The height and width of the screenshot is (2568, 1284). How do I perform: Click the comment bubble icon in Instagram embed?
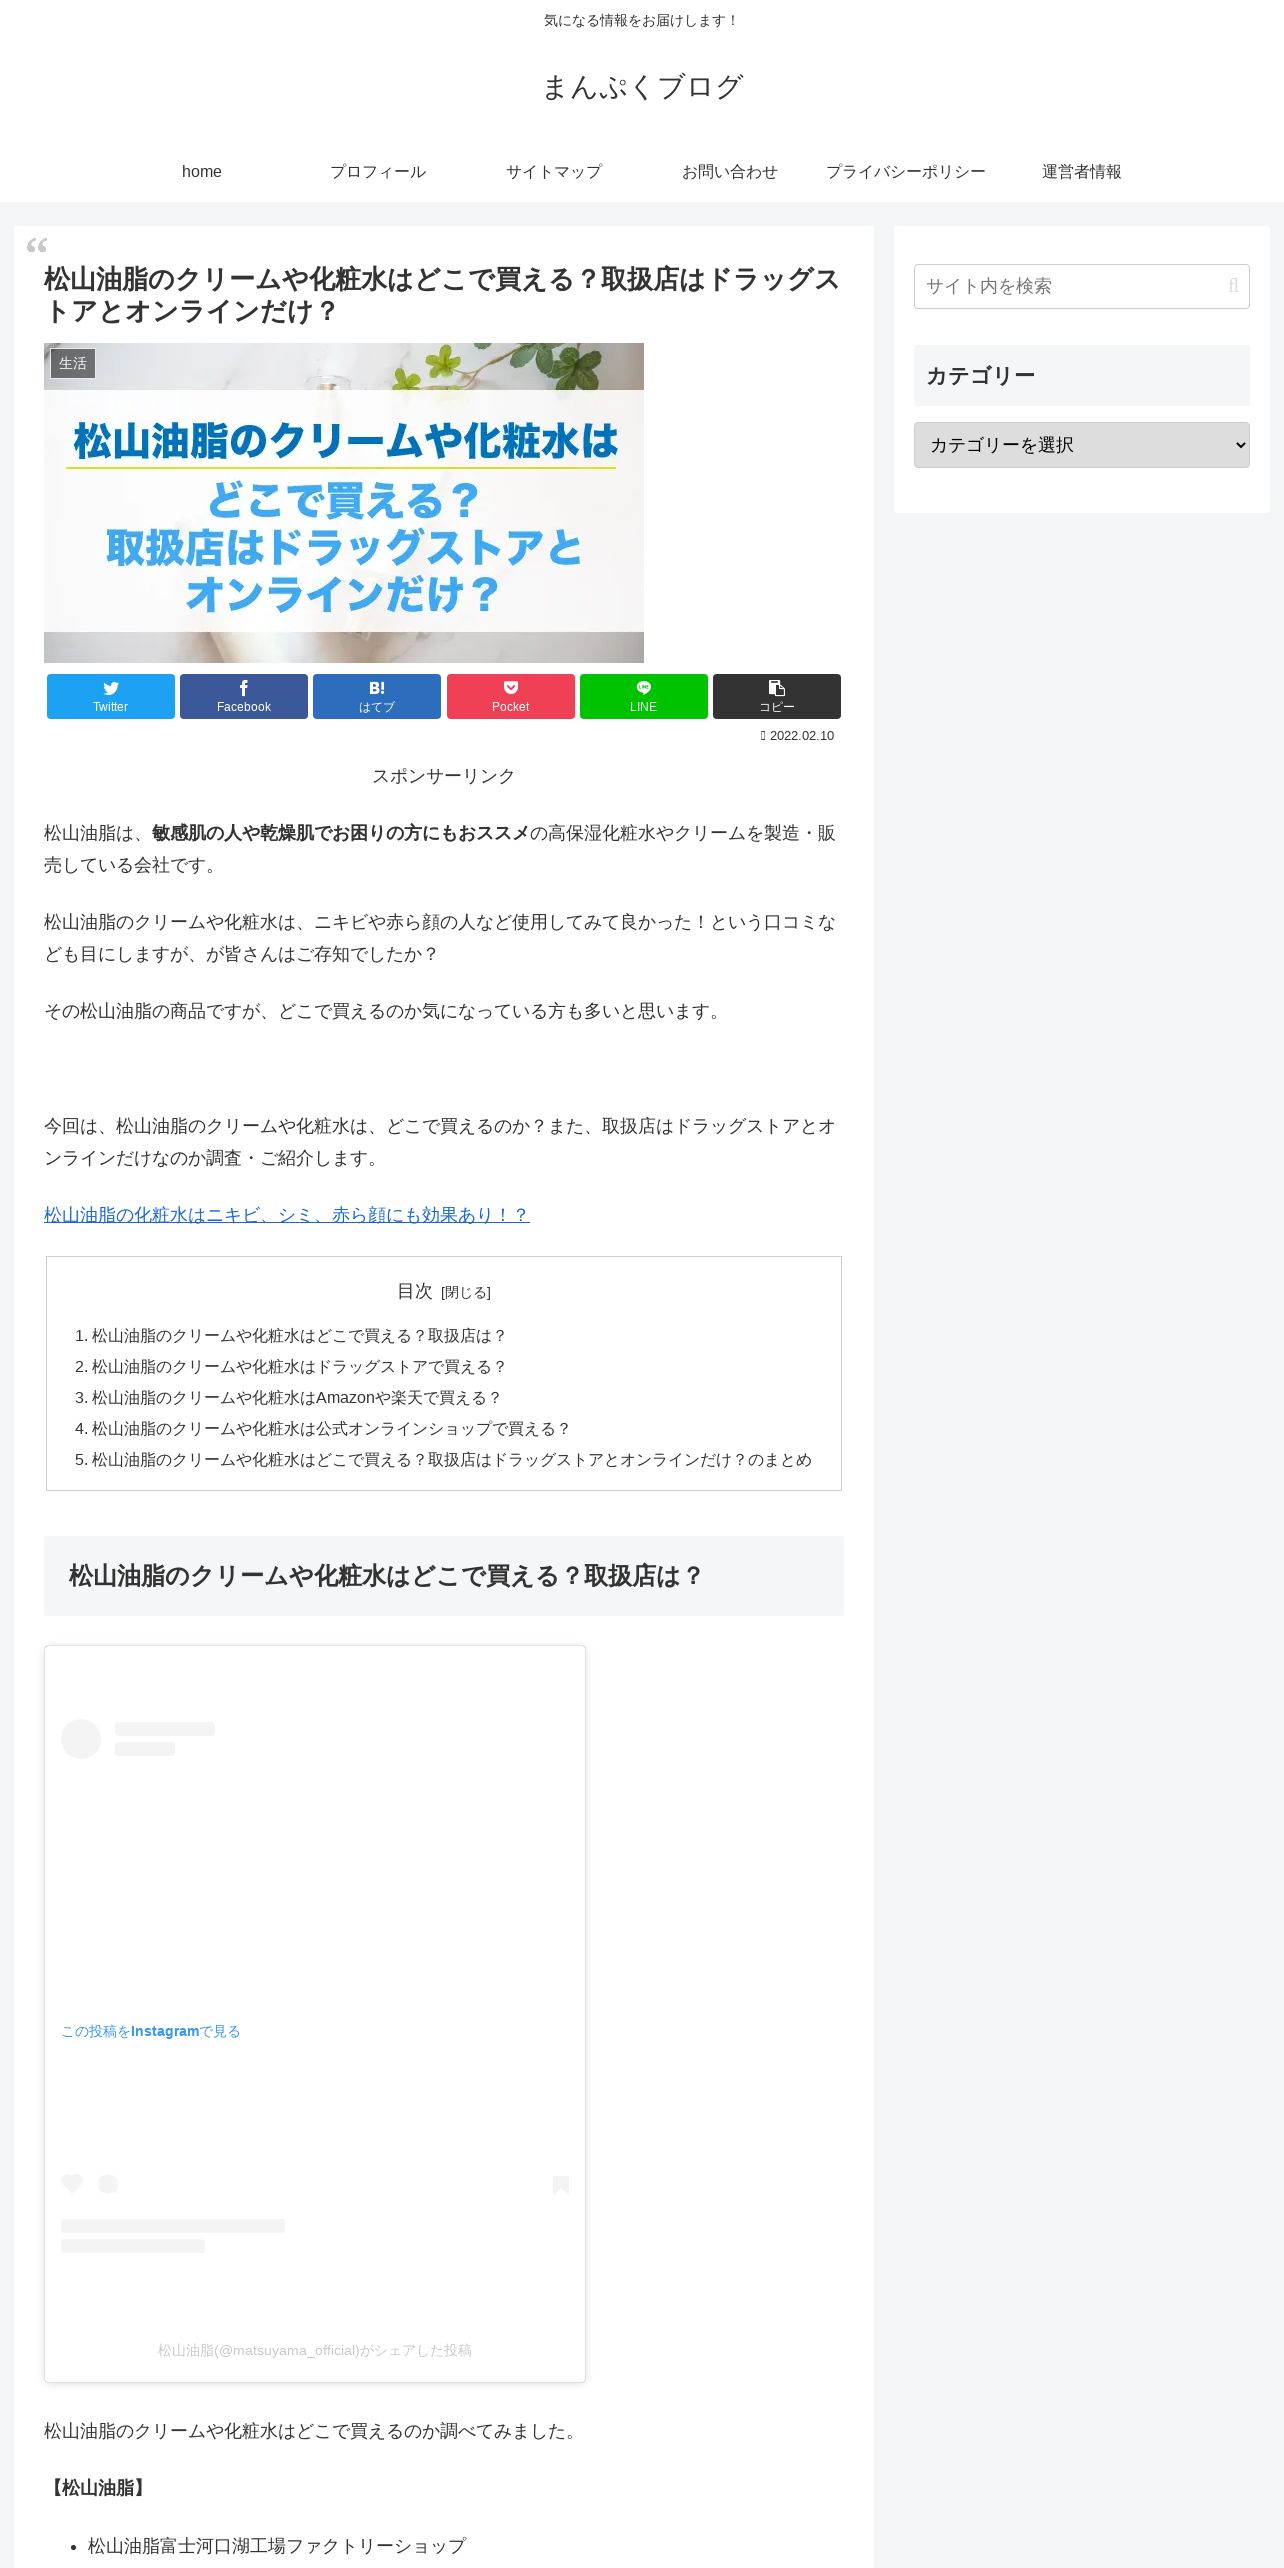[108, 2184]
